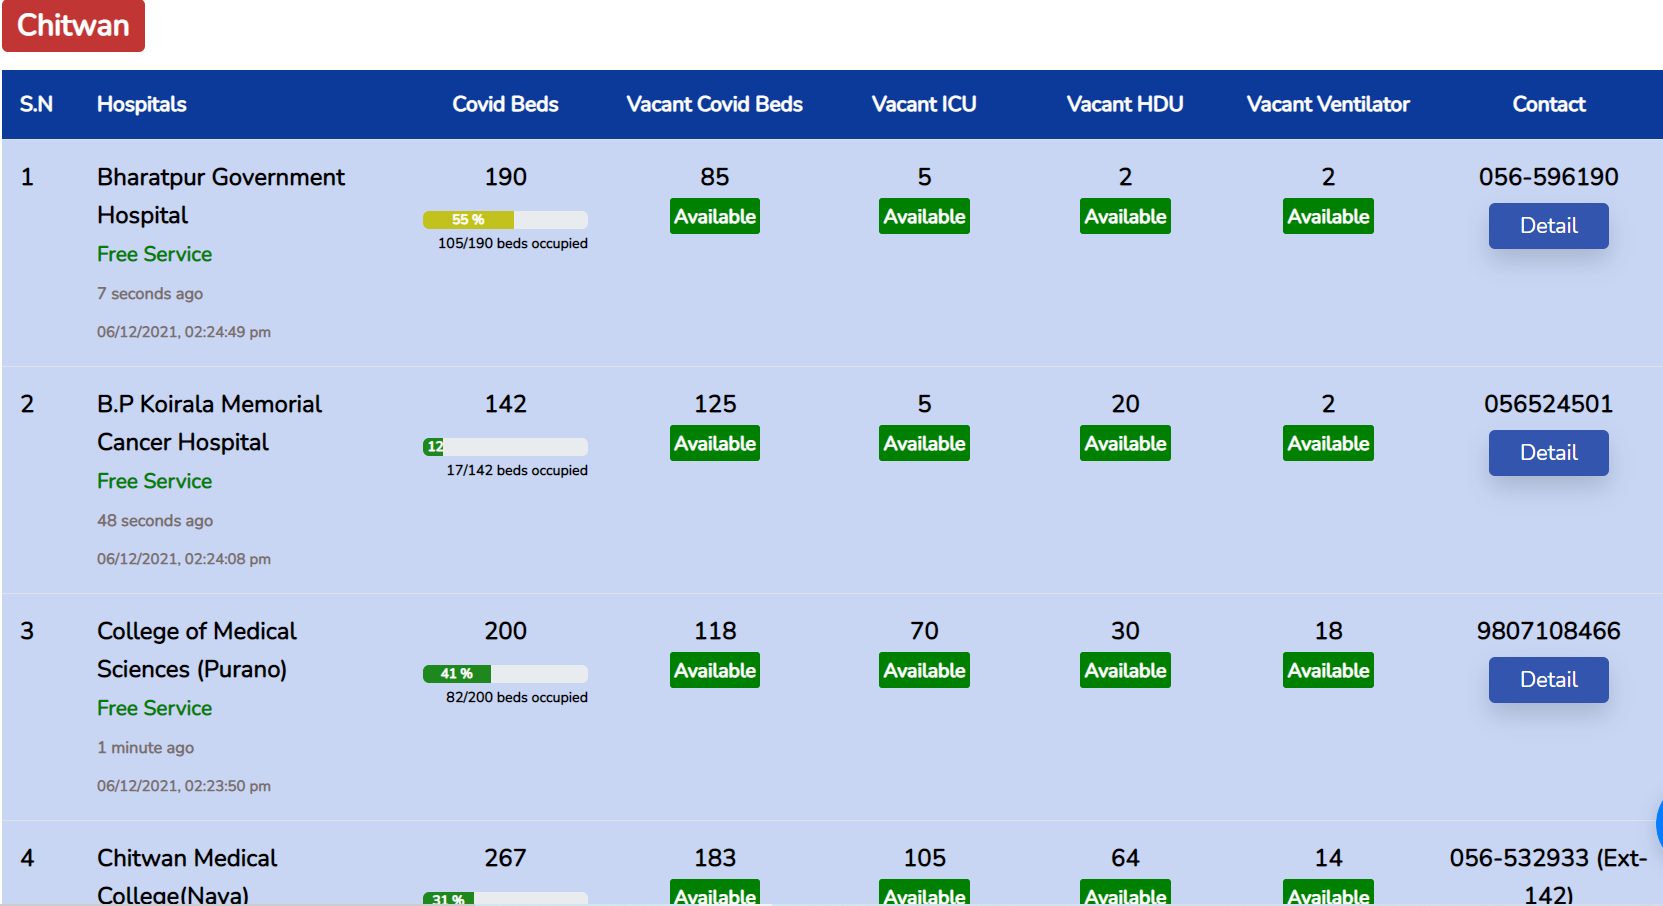Image resolution: width=1663 pixels, height=906 pixels.
Task: Click the '105/190 beds occupied' label
Action: point(513,243)
